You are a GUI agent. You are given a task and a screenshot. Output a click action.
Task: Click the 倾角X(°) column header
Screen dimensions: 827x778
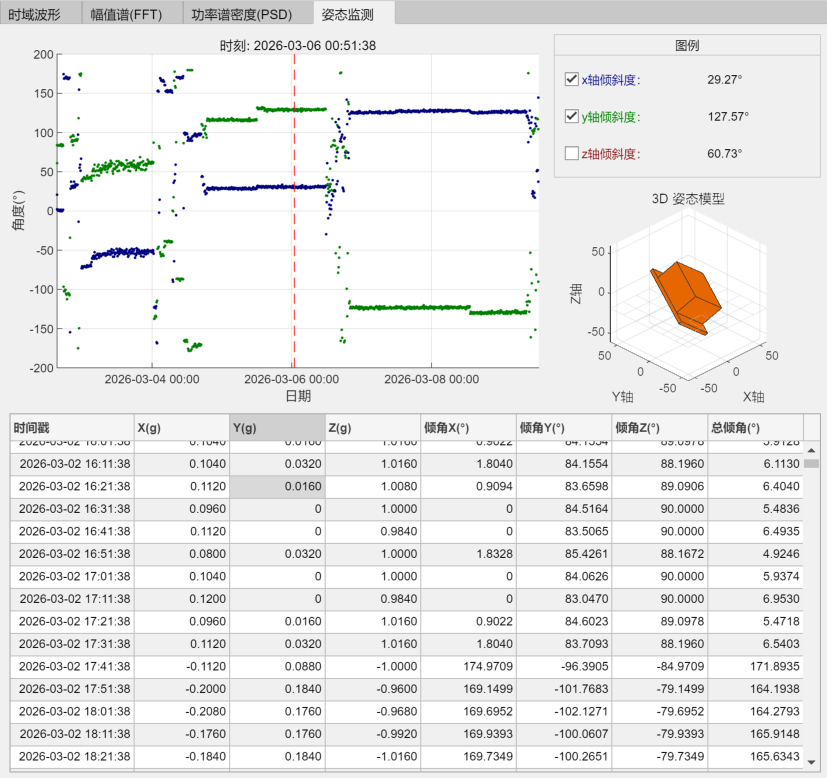pyautogui.click(x=468, y=427)
